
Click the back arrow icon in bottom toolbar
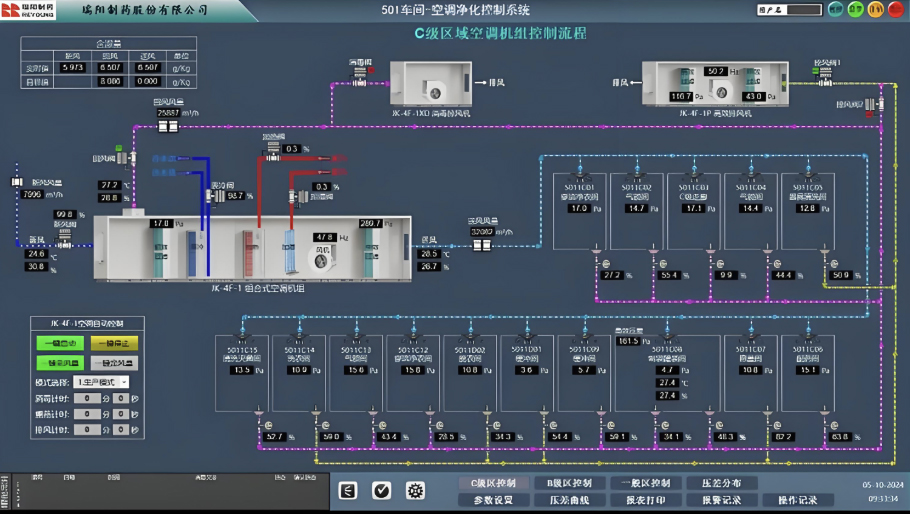pyautogui.click(x=347, y=491)
